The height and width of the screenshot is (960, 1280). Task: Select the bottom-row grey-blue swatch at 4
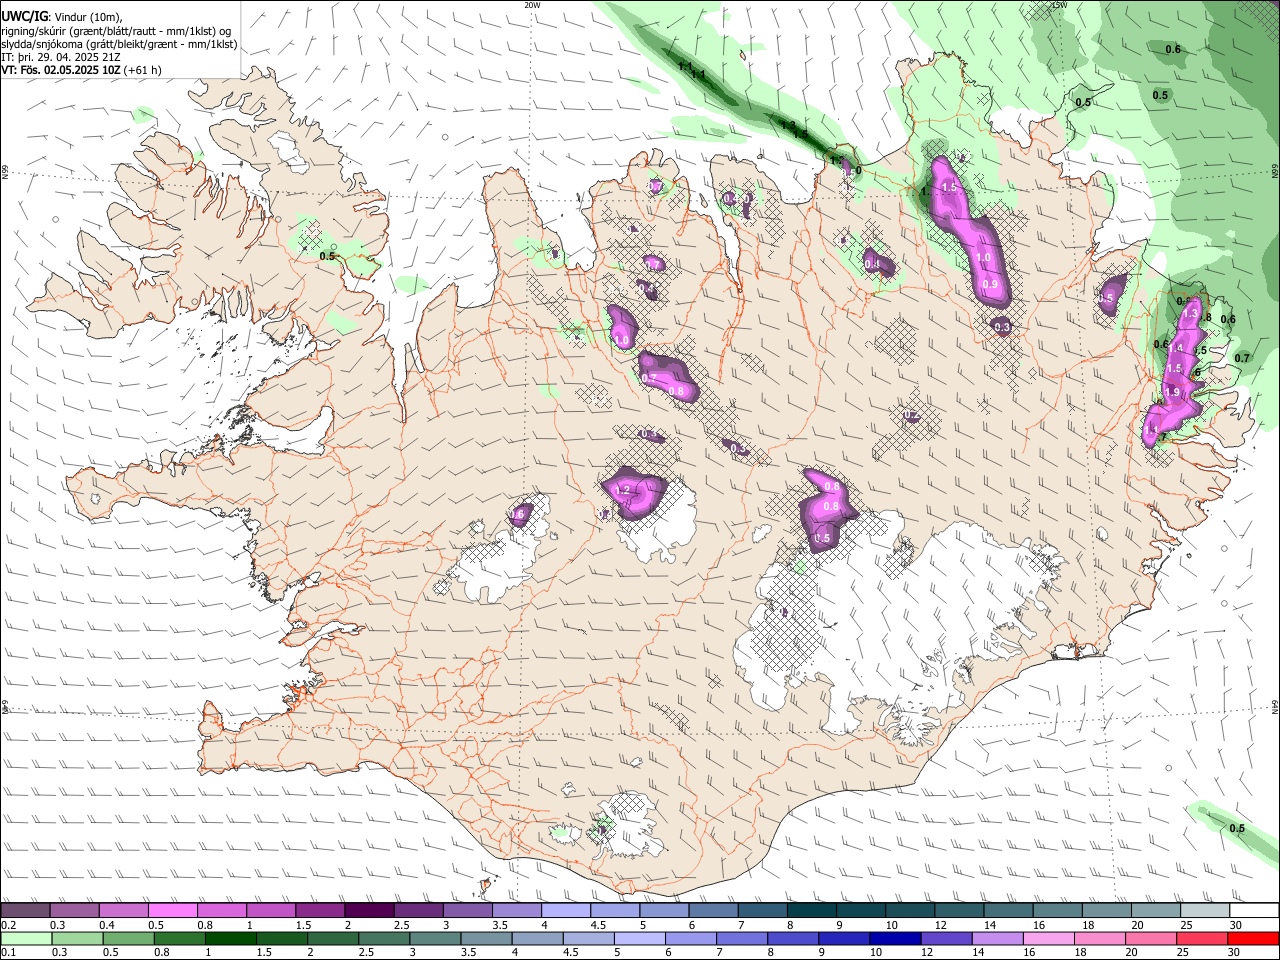coord(538,938)
